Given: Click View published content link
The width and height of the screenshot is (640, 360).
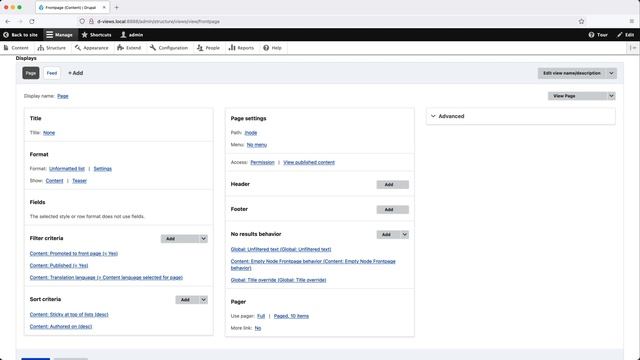Looking at the screenshot, I should point(309,162).
